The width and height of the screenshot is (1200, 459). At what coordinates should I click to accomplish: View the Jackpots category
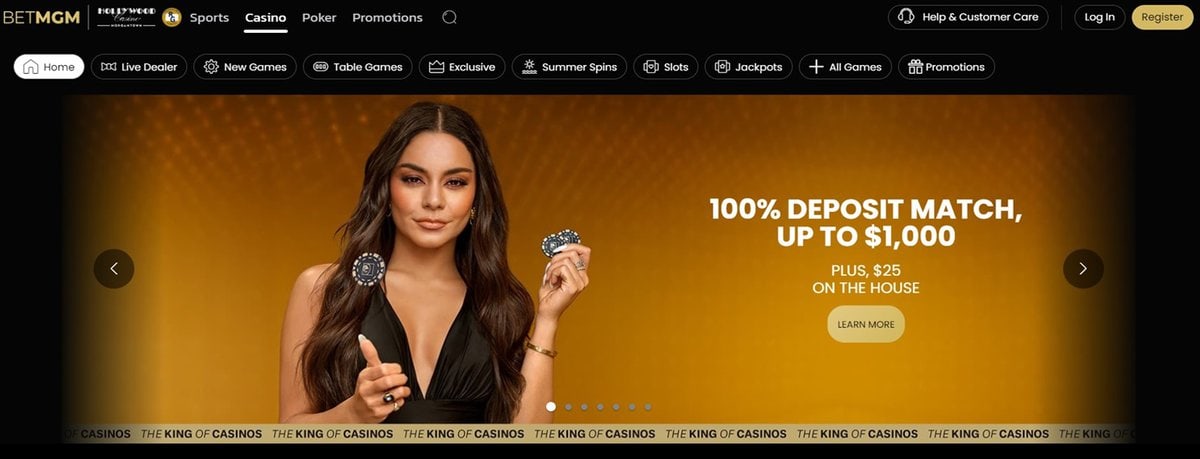pyautogui.click(x=749, y=67)
